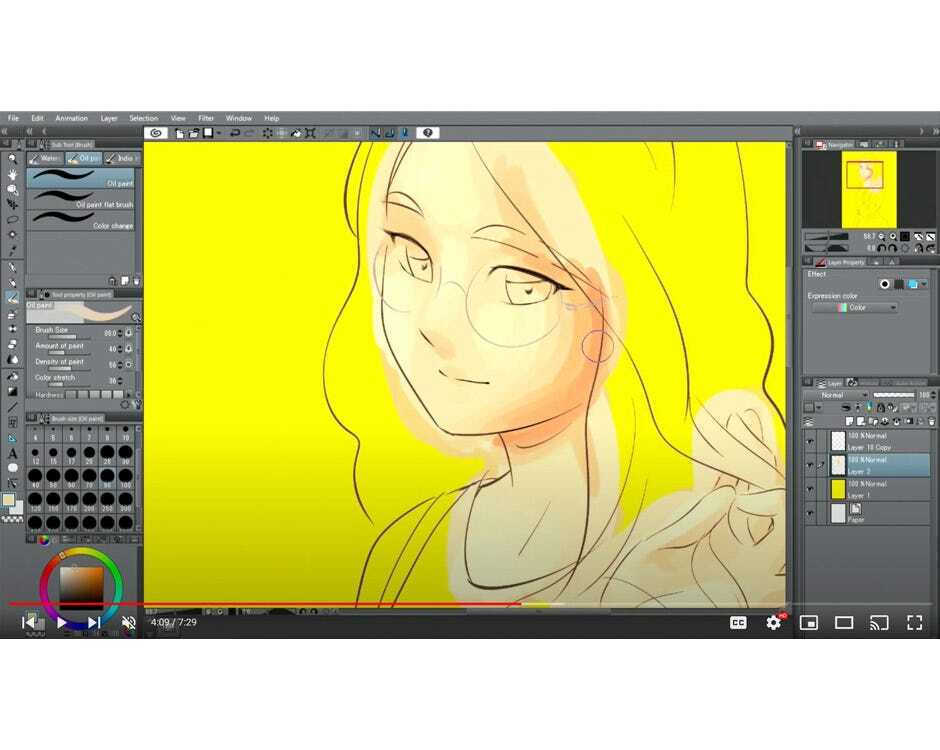Select the Eyedropper tool
The image size is (940, 750).
click(12, 250)
